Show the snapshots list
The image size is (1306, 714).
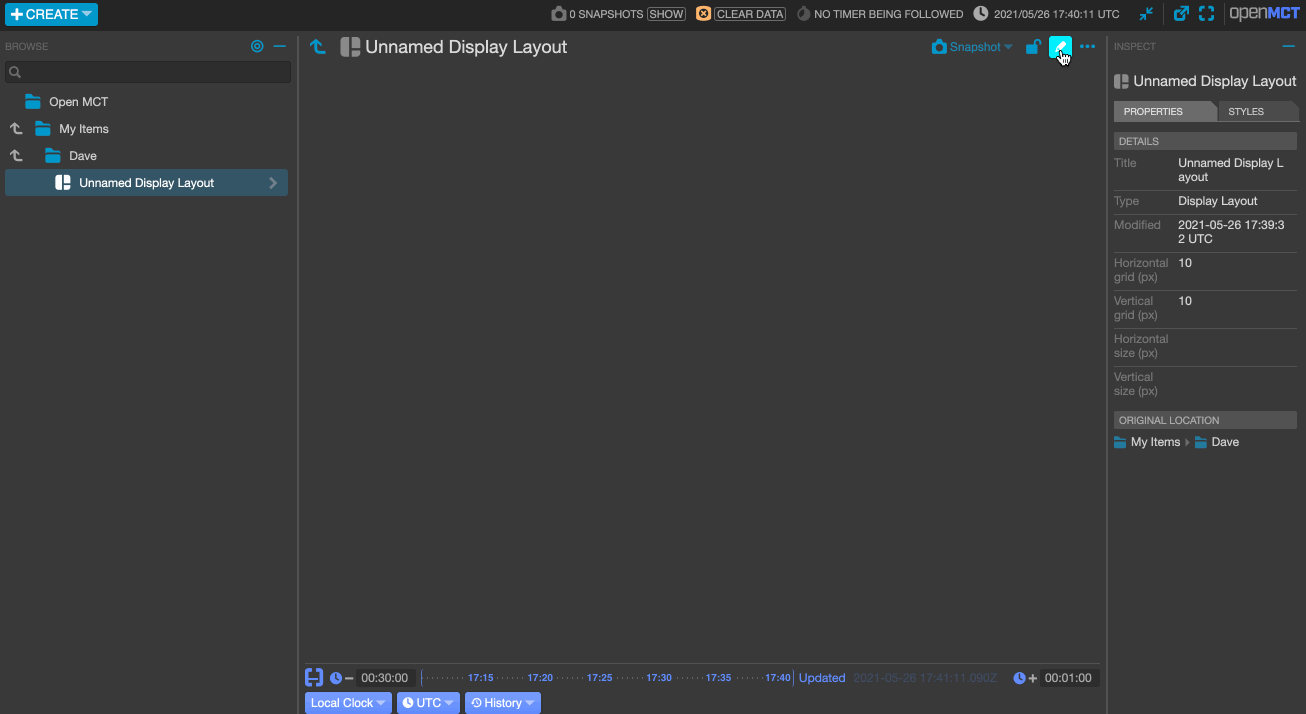pos(666,14)
